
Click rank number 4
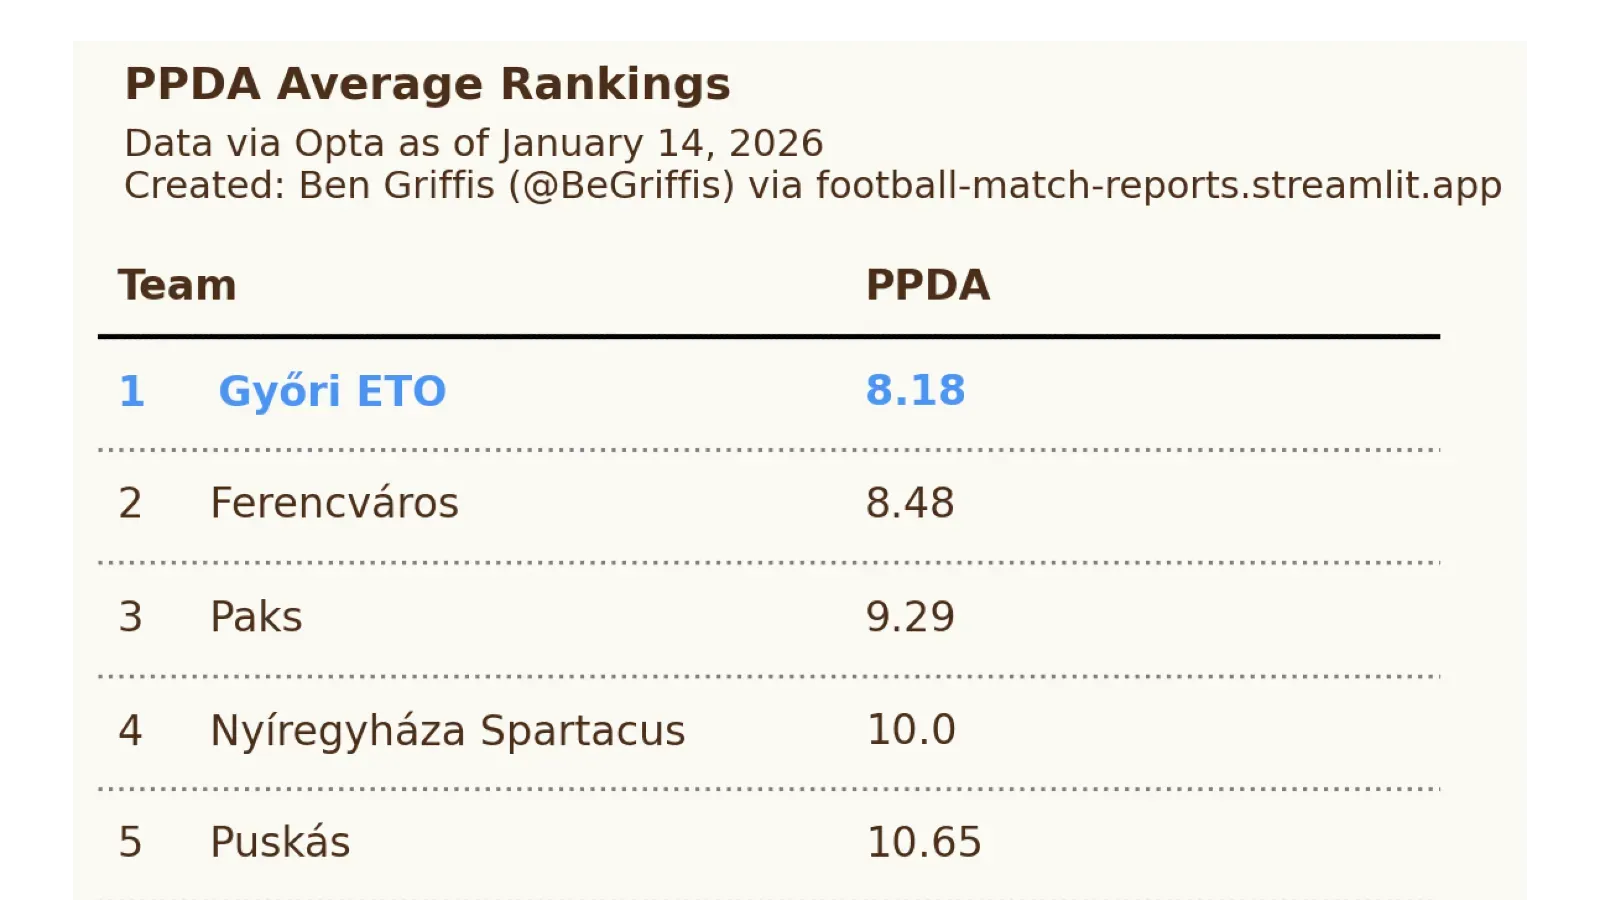pyautogui.click(x=130, y=730)
